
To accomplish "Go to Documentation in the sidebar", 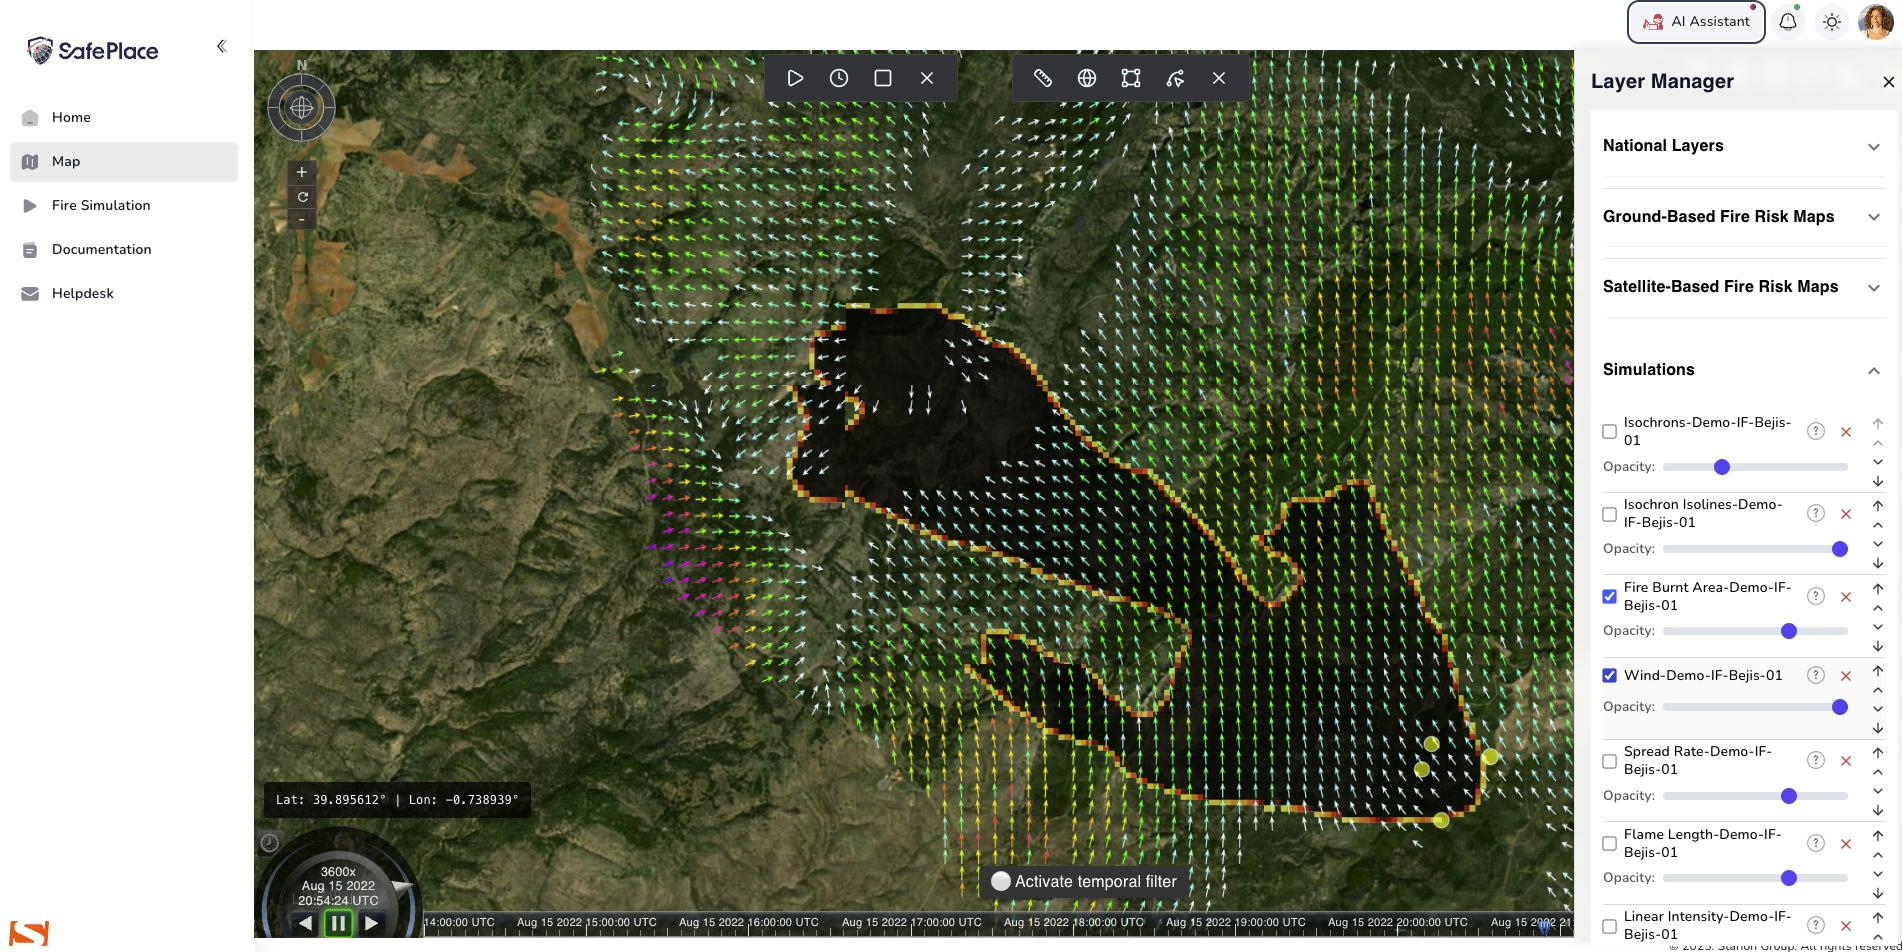I will [x=101, y=249].
